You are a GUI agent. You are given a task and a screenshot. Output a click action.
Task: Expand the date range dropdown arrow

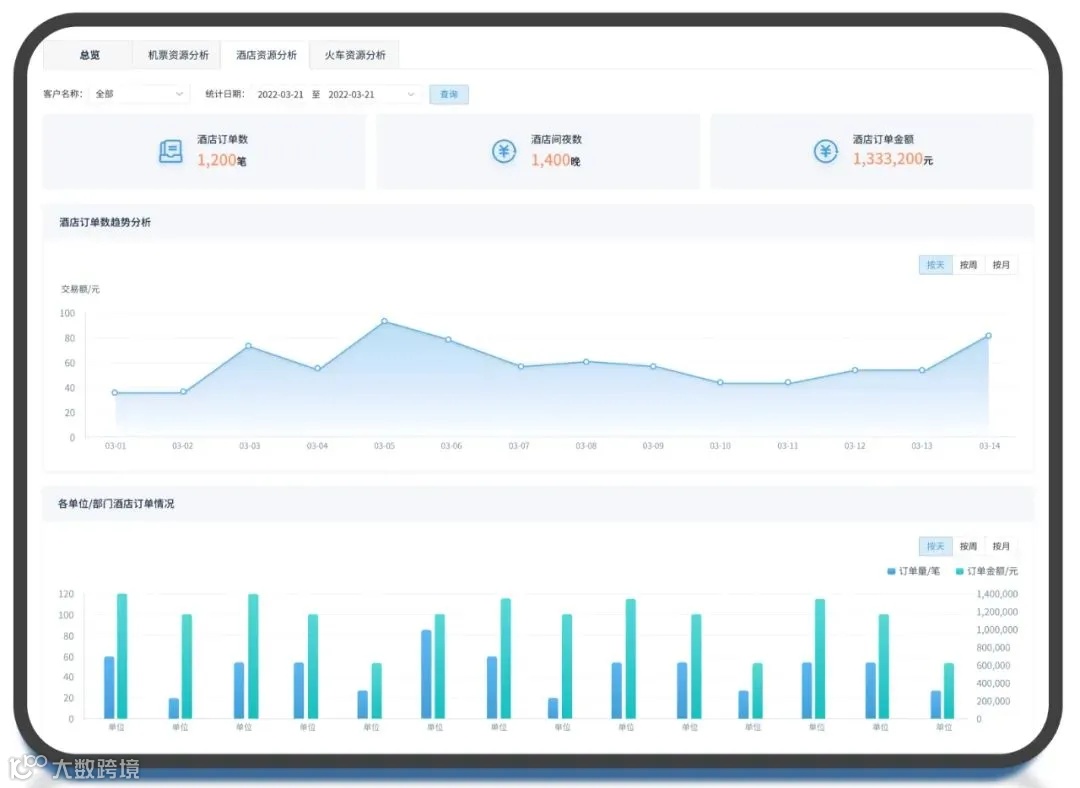[x=411, y=94]
